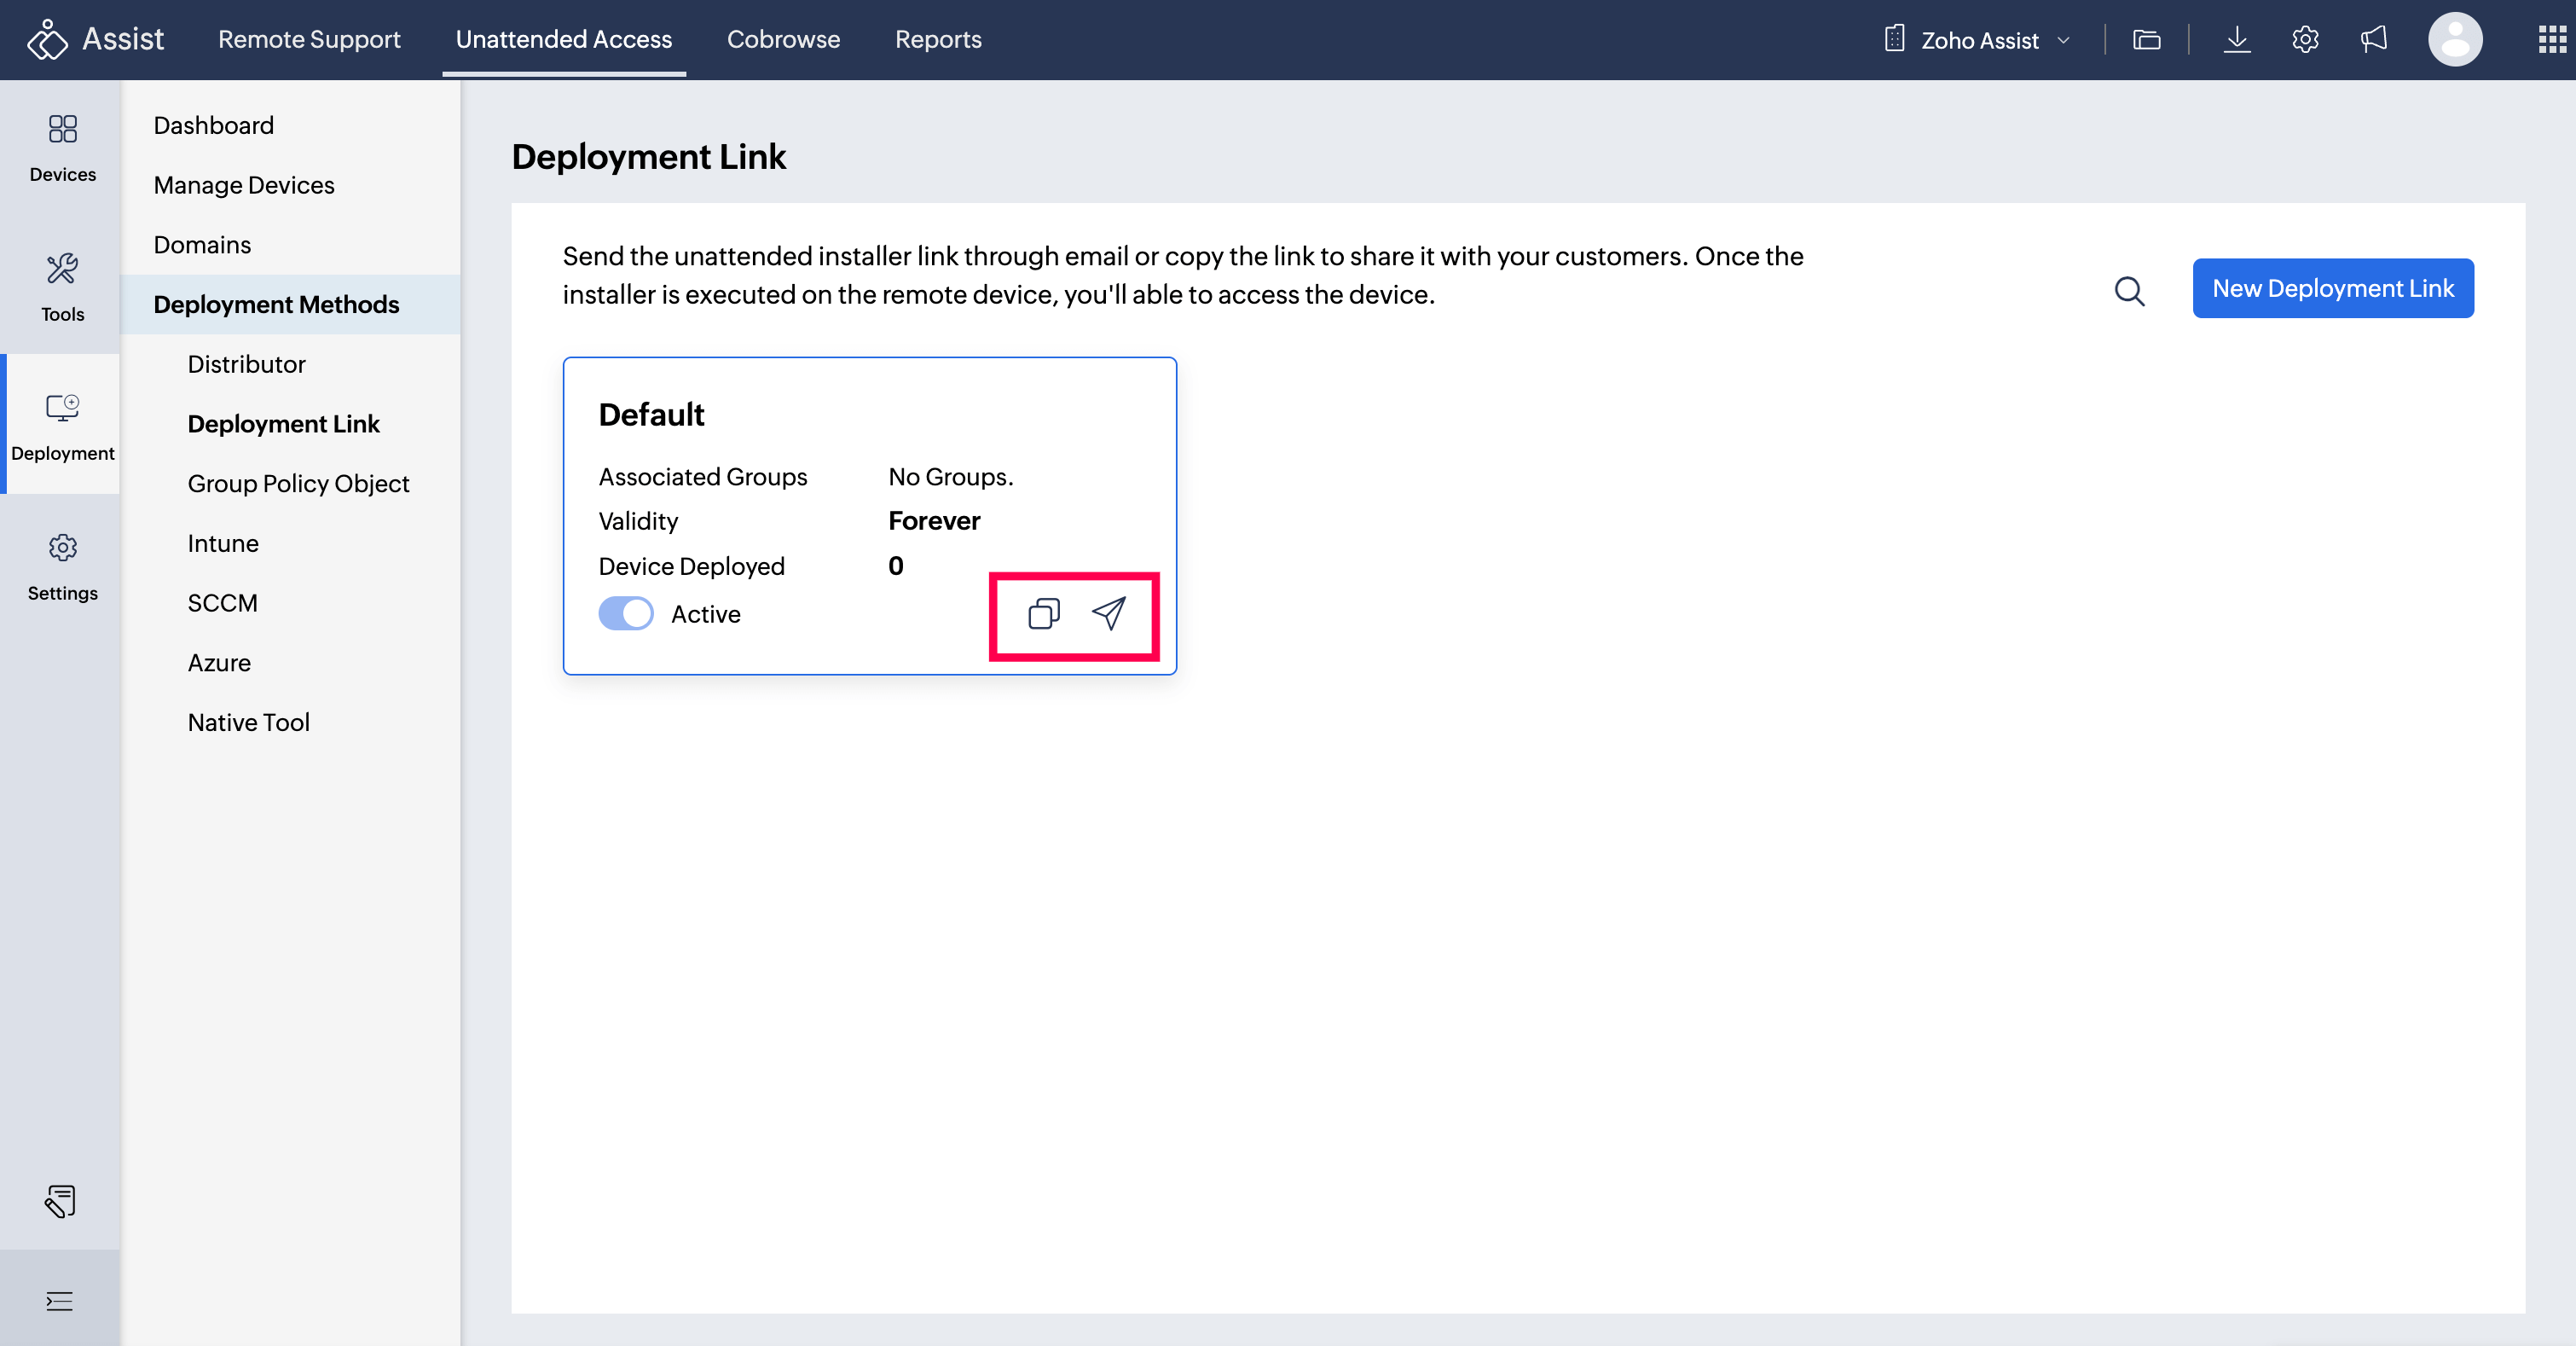This screenshot has width=2576, height=1346.
Task: Switch to the Remote Support tab
Action: [309, 40]
